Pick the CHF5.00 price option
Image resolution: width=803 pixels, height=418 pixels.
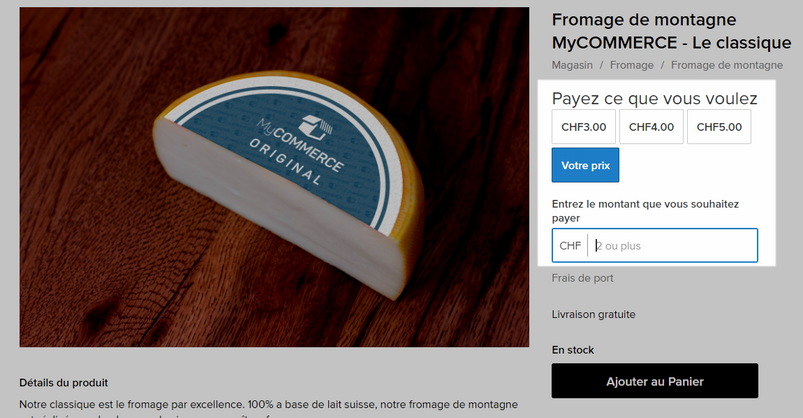pos(719,127)
